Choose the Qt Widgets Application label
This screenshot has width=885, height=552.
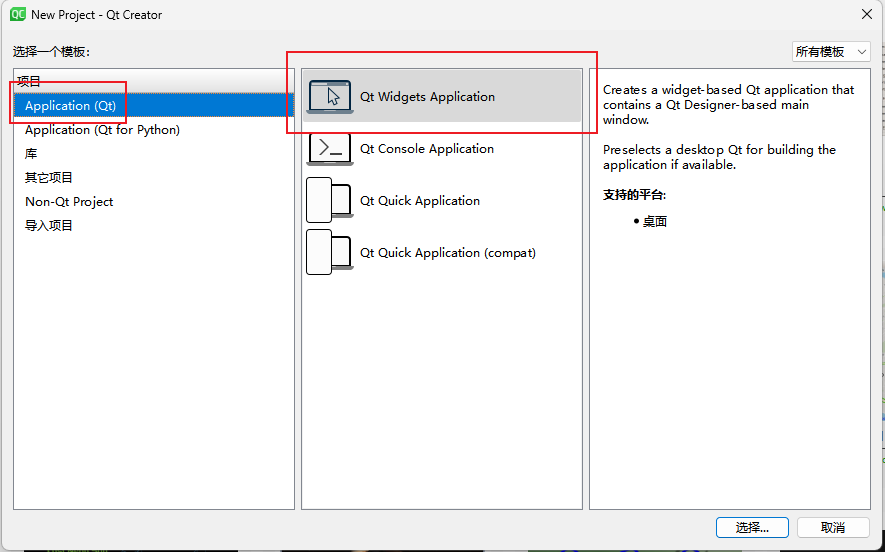(x=427, y=97)
